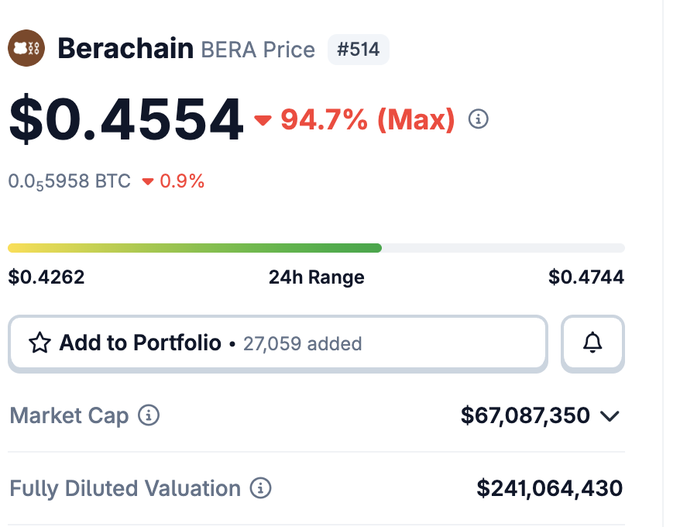This screenshot has height=527, width=680.
Task: Click the Berachain coin name heading
Action: pos(125,48)
